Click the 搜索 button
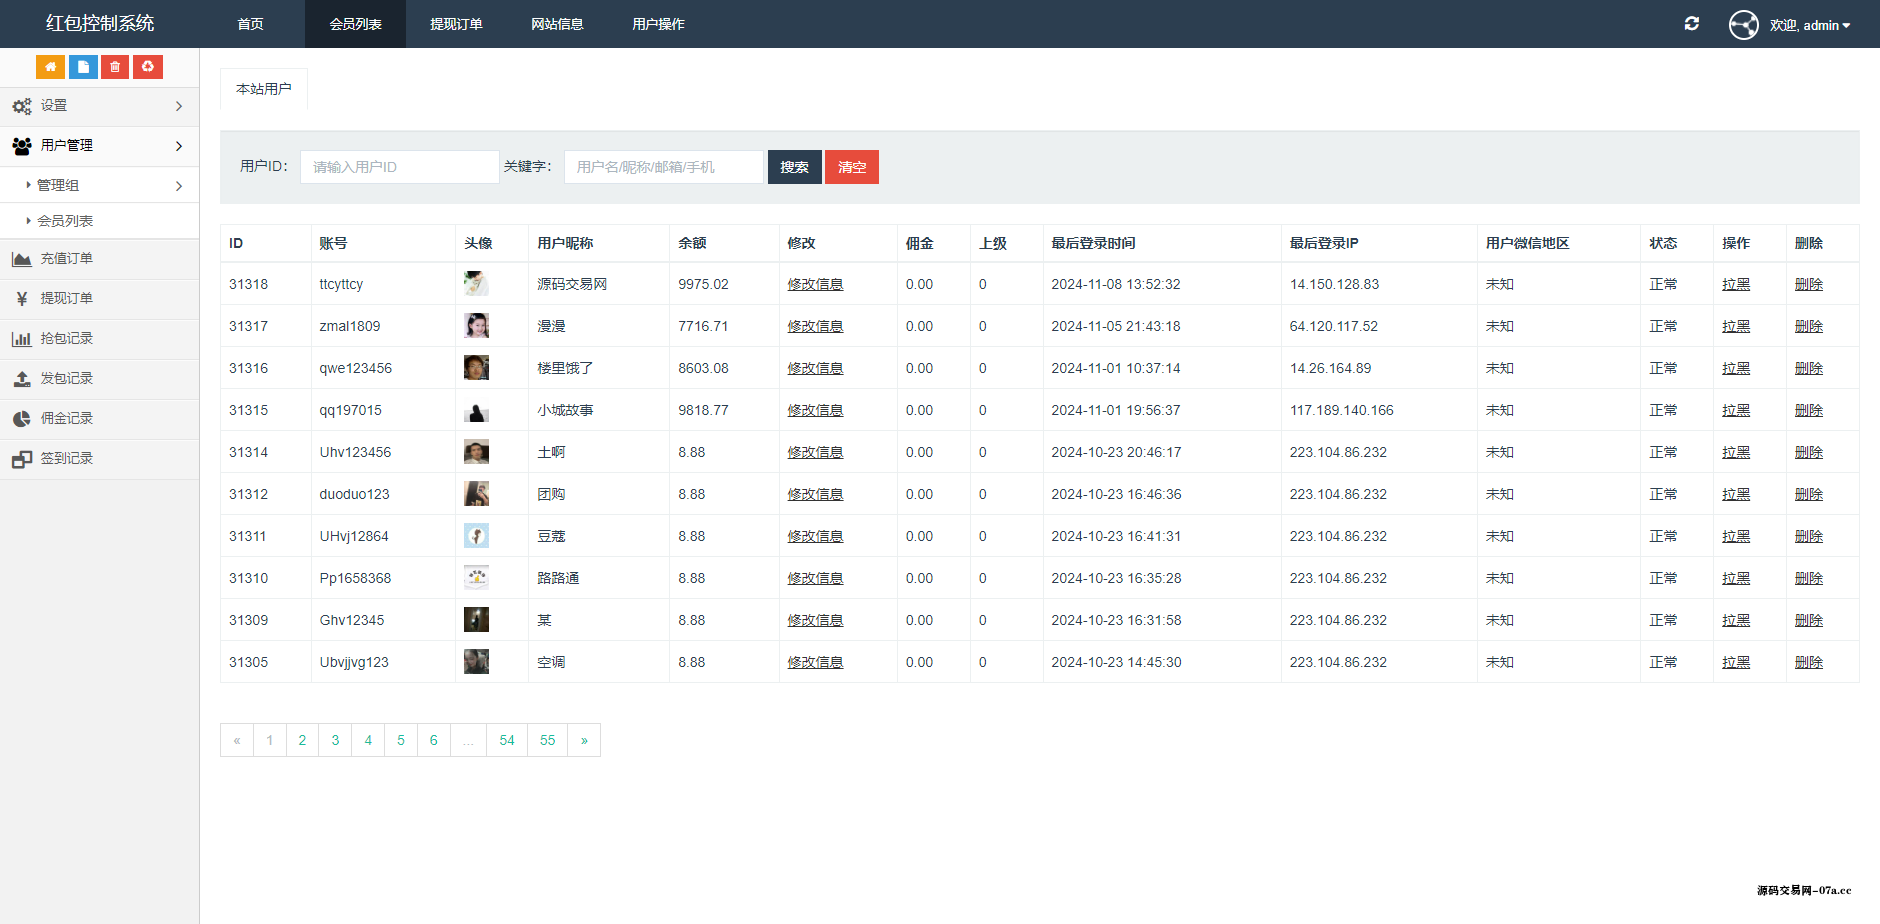Viewport: 1880px width, 924px height. point(795,167)
